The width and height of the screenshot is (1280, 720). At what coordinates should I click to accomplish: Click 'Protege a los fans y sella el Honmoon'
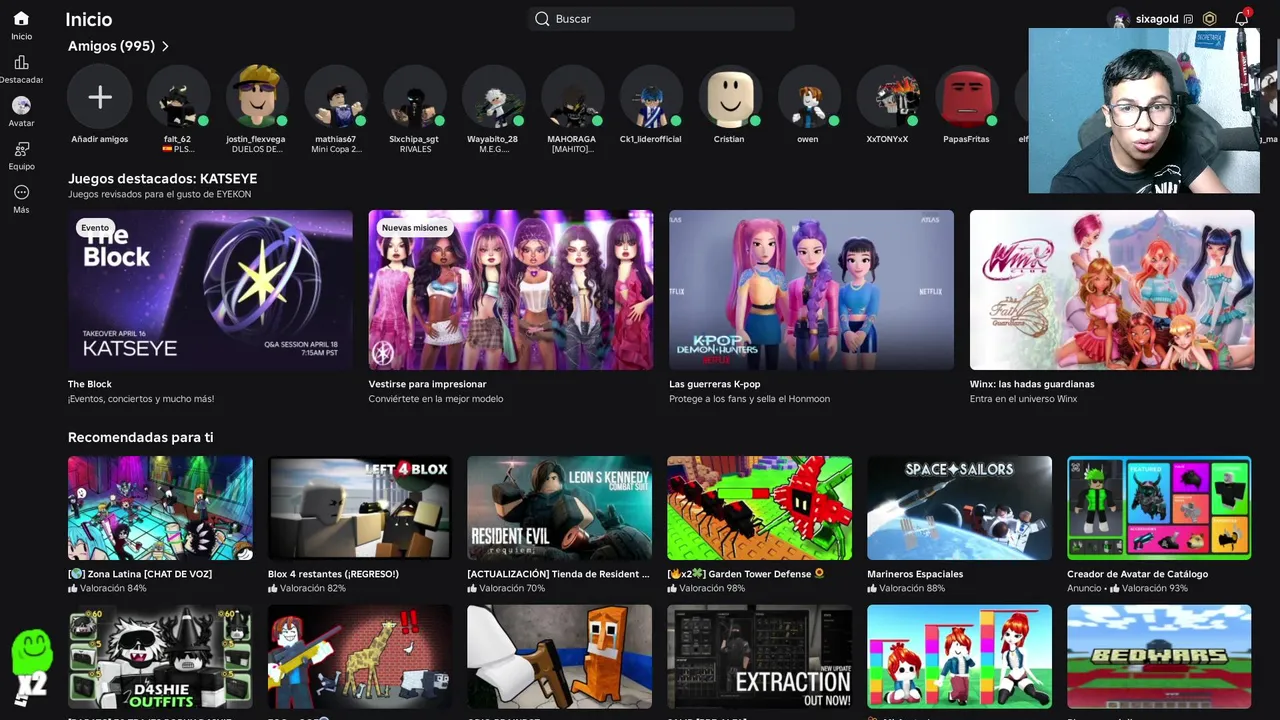coord(749,399)
